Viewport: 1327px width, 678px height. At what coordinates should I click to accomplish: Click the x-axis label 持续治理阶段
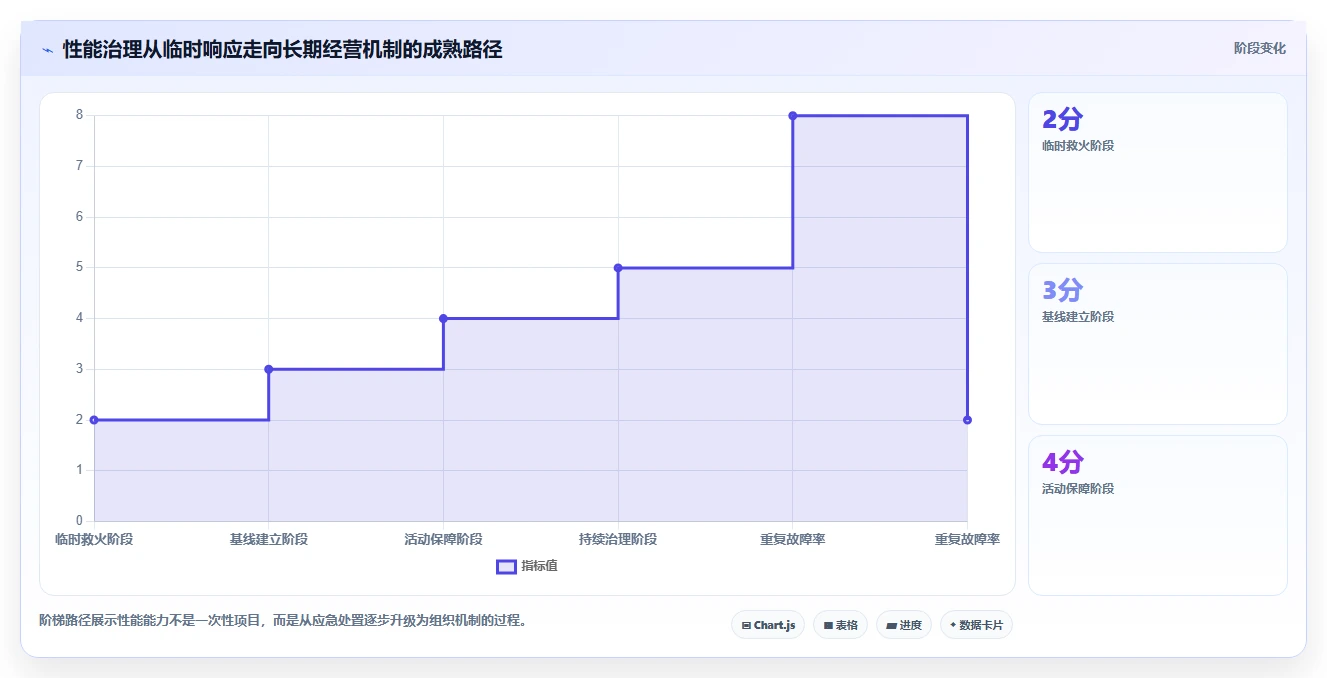(x=618, y=539)
